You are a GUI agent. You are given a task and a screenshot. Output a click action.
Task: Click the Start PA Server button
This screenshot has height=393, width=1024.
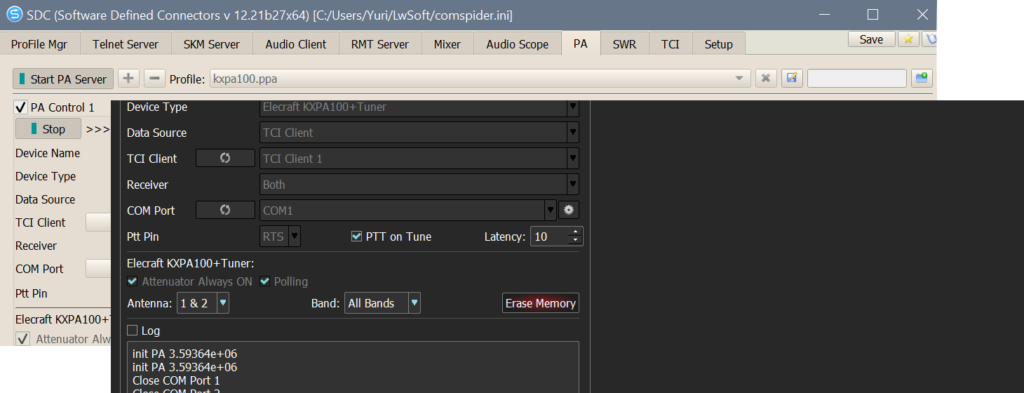63,79
